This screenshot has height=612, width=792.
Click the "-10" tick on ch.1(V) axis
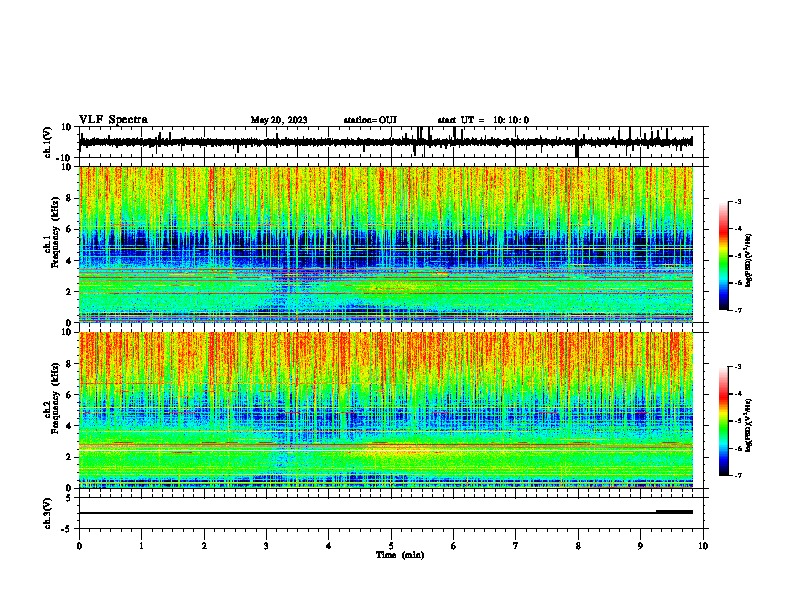pos(65,158)
